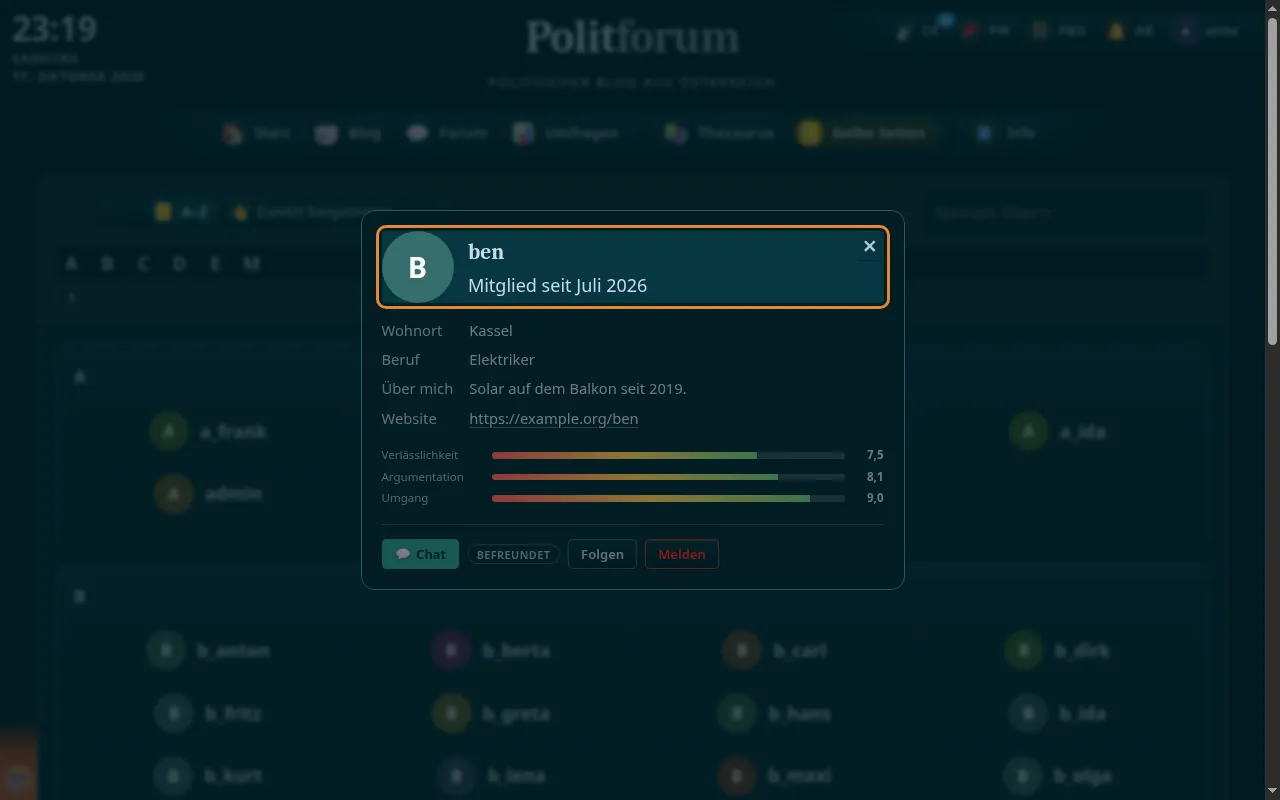Open the Thesaurus nav item
Viewport: 1280px width, 800px height.
tap(720, 133)
